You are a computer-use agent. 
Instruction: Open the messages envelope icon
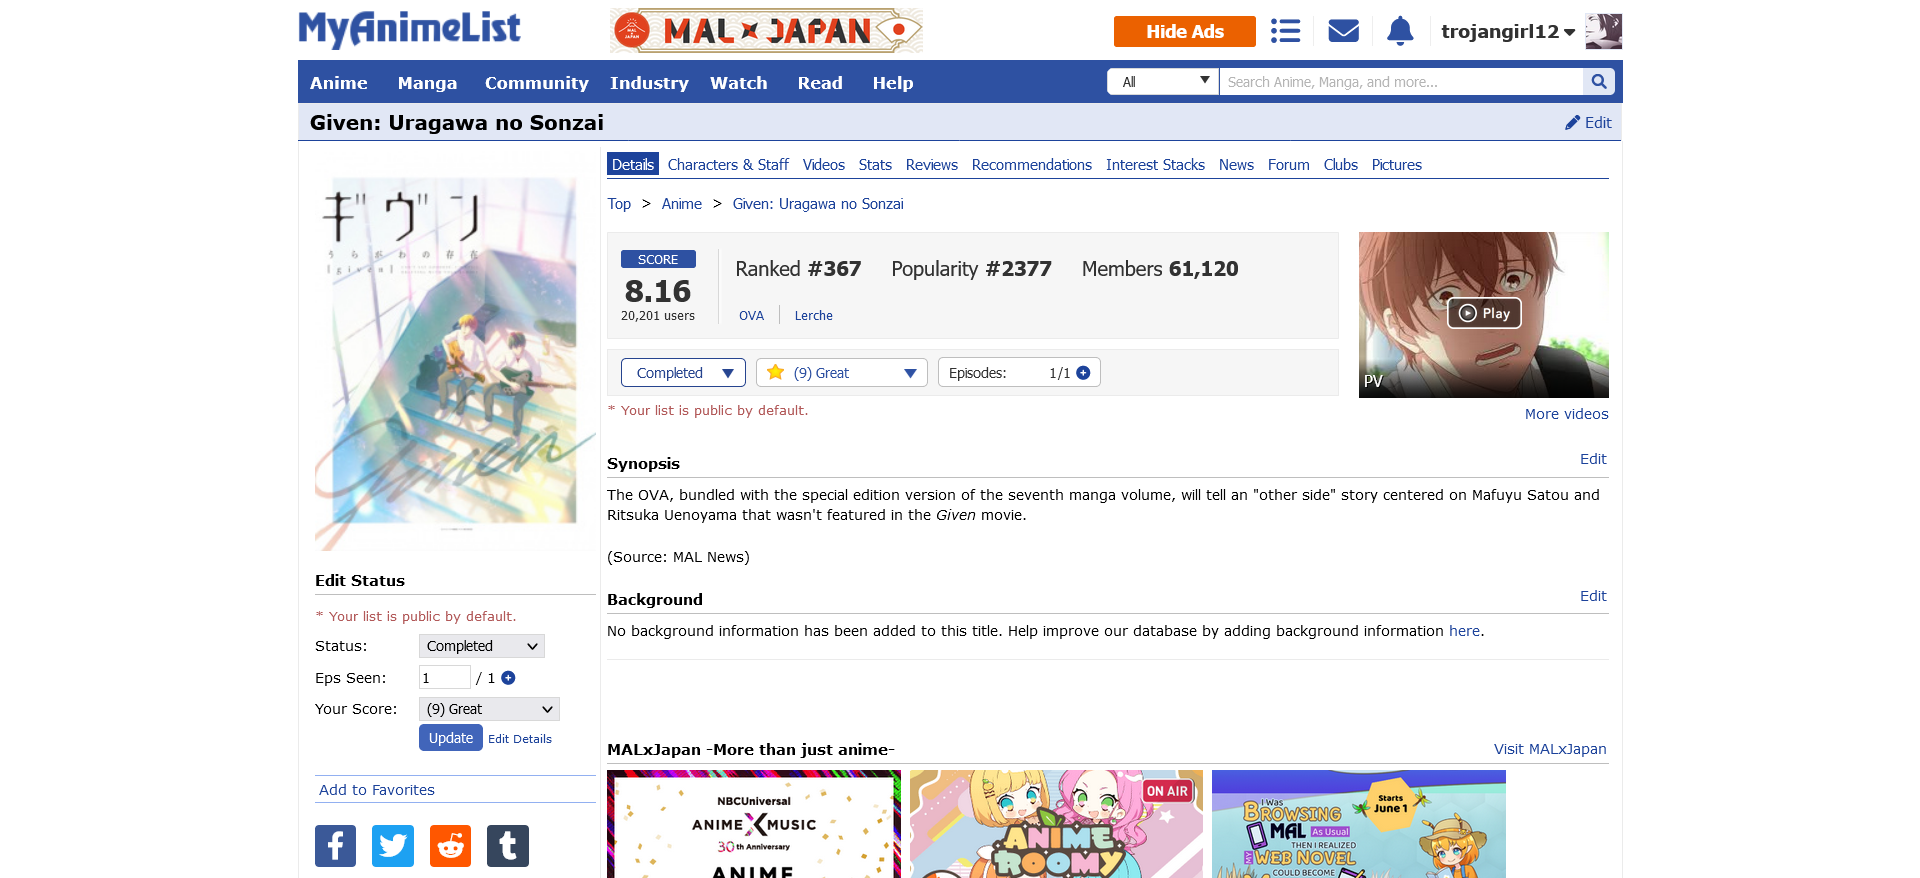tap(1343, 31)
